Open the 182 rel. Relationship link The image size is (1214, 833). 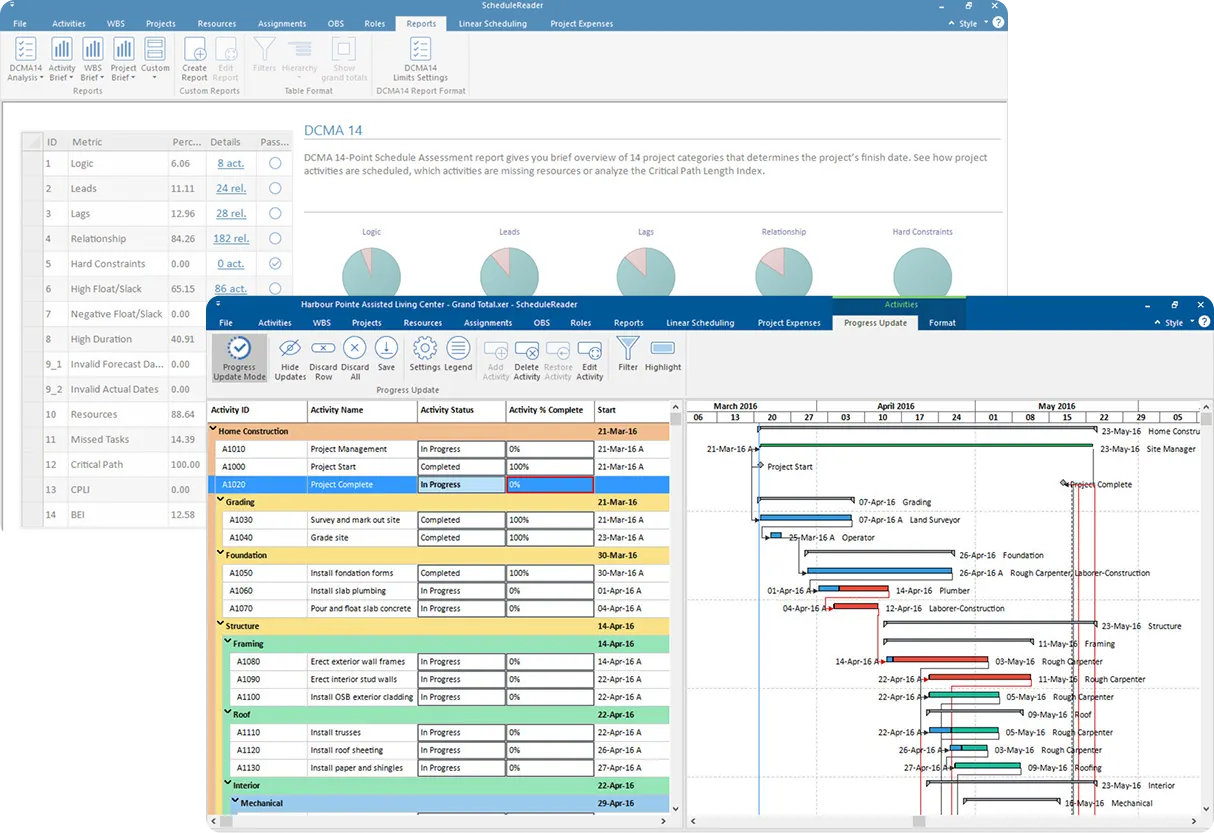pyautogui.click(x=231, y=238)
